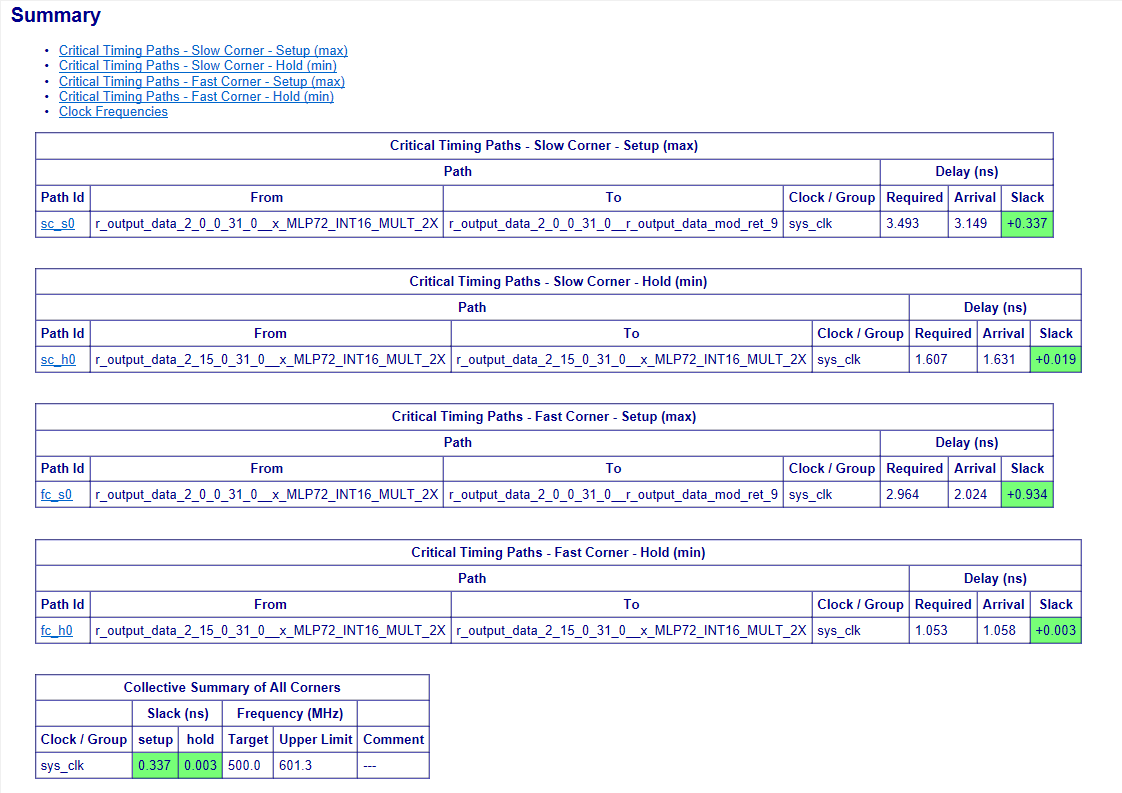Click the green +0.019 slack cell
The height and width of the screenshot is (793, 1122).
tap(1055, 360)
